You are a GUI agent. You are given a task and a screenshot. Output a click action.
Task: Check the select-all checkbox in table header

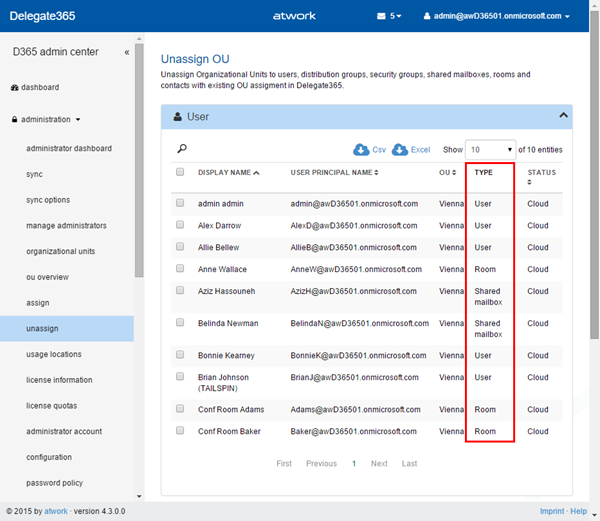(180, 172)
